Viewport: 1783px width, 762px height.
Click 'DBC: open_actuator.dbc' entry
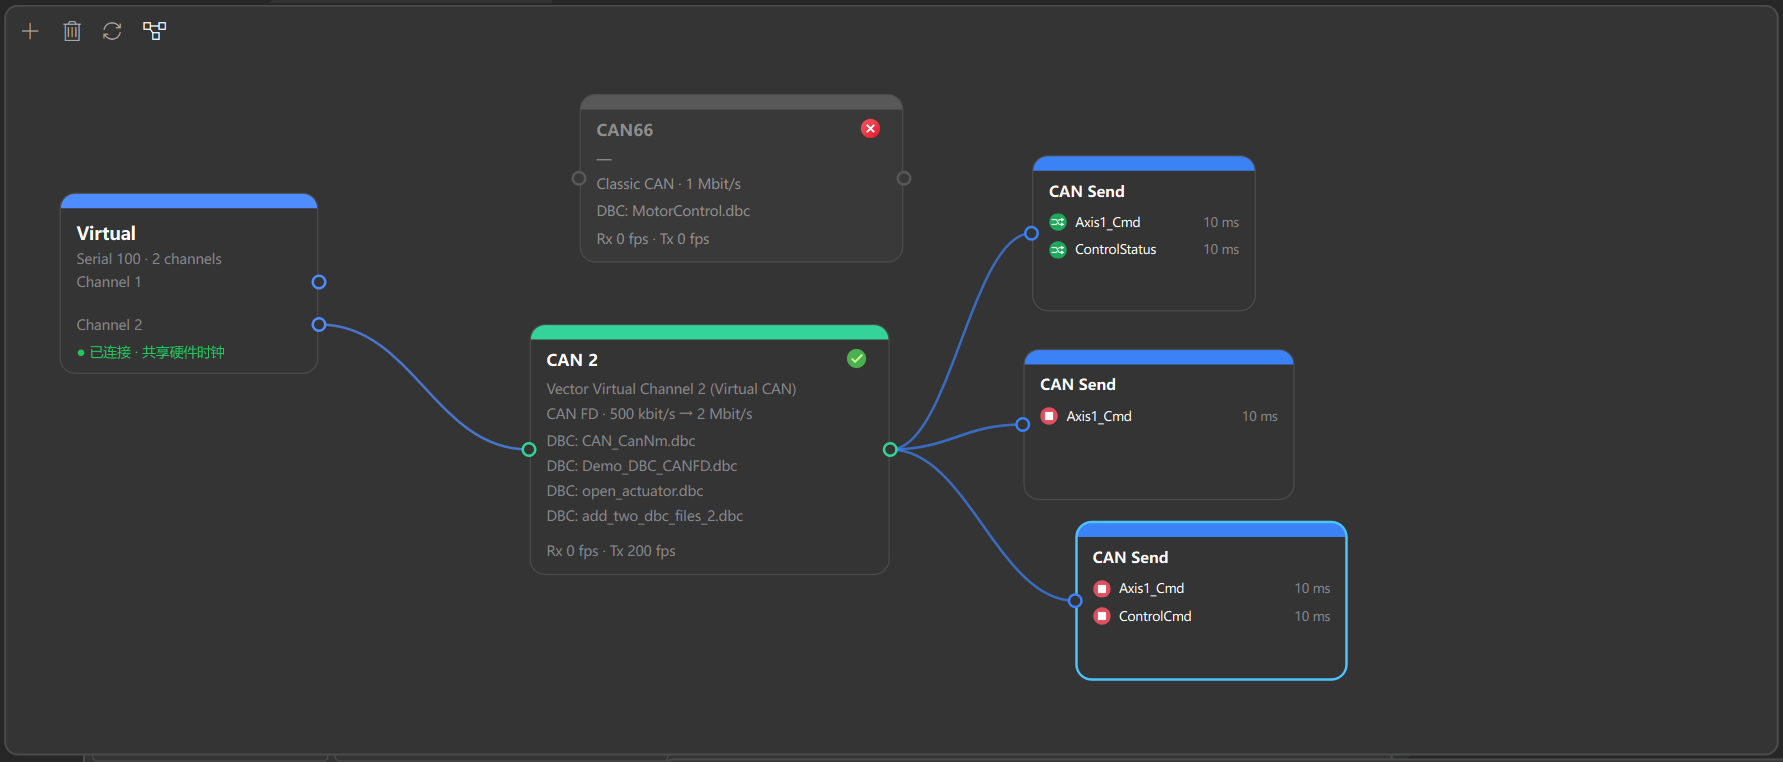[625, 491]
